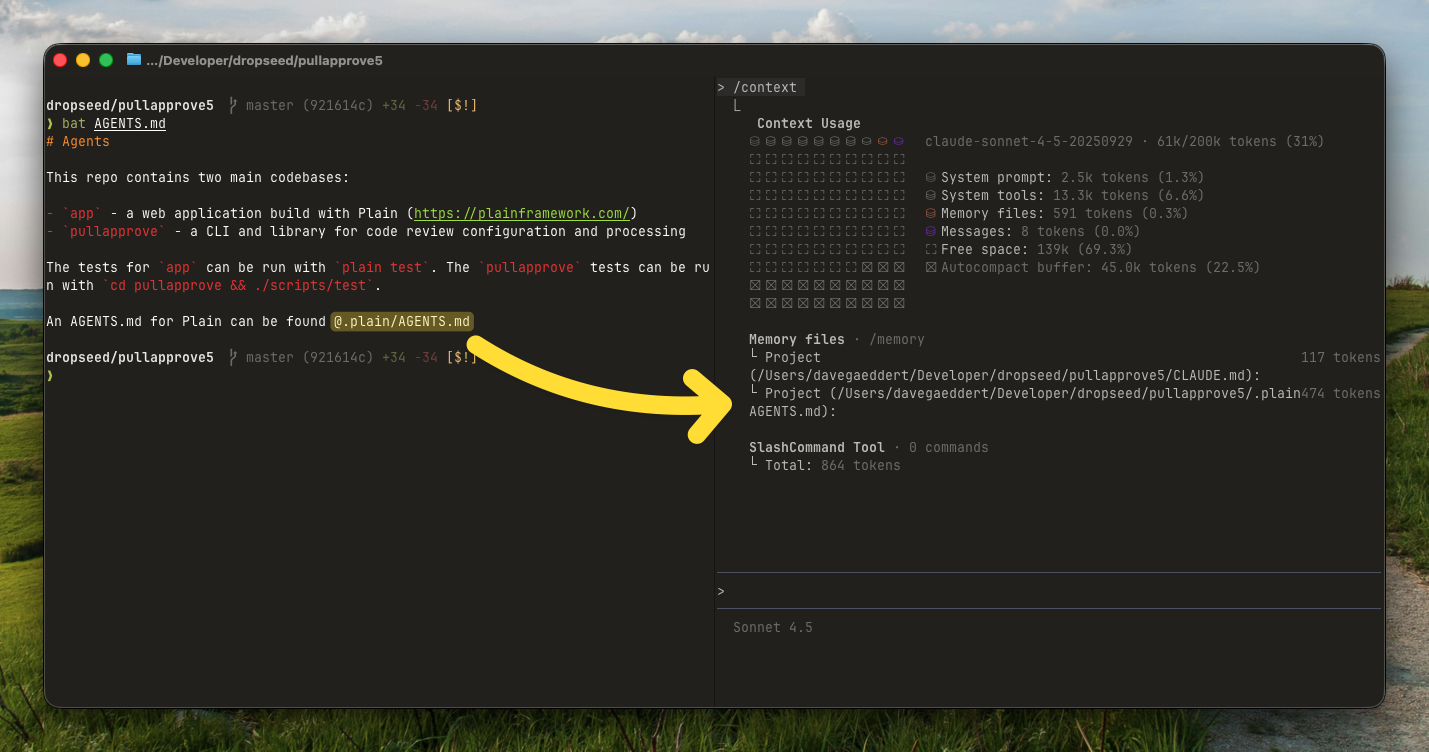Viewport: 1429px width, 752px height.
Task: Click the orange Memory files legend icon
Action: [x=931, y=214]
